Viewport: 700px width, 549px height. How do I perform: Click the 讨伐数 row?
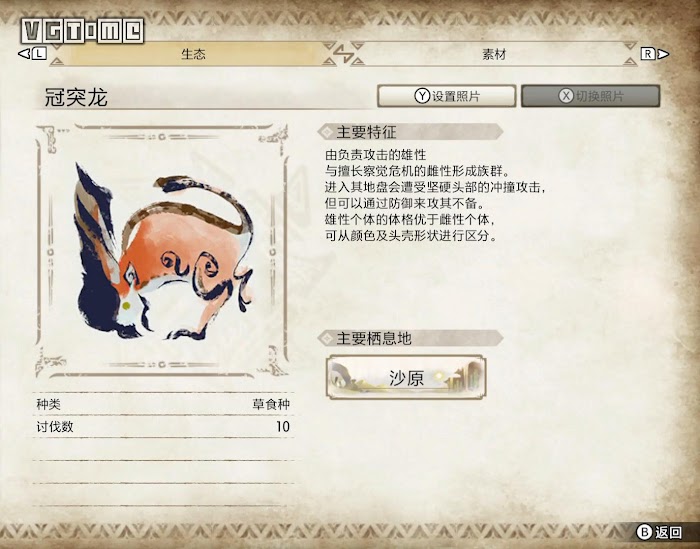(x=163, y=426)
